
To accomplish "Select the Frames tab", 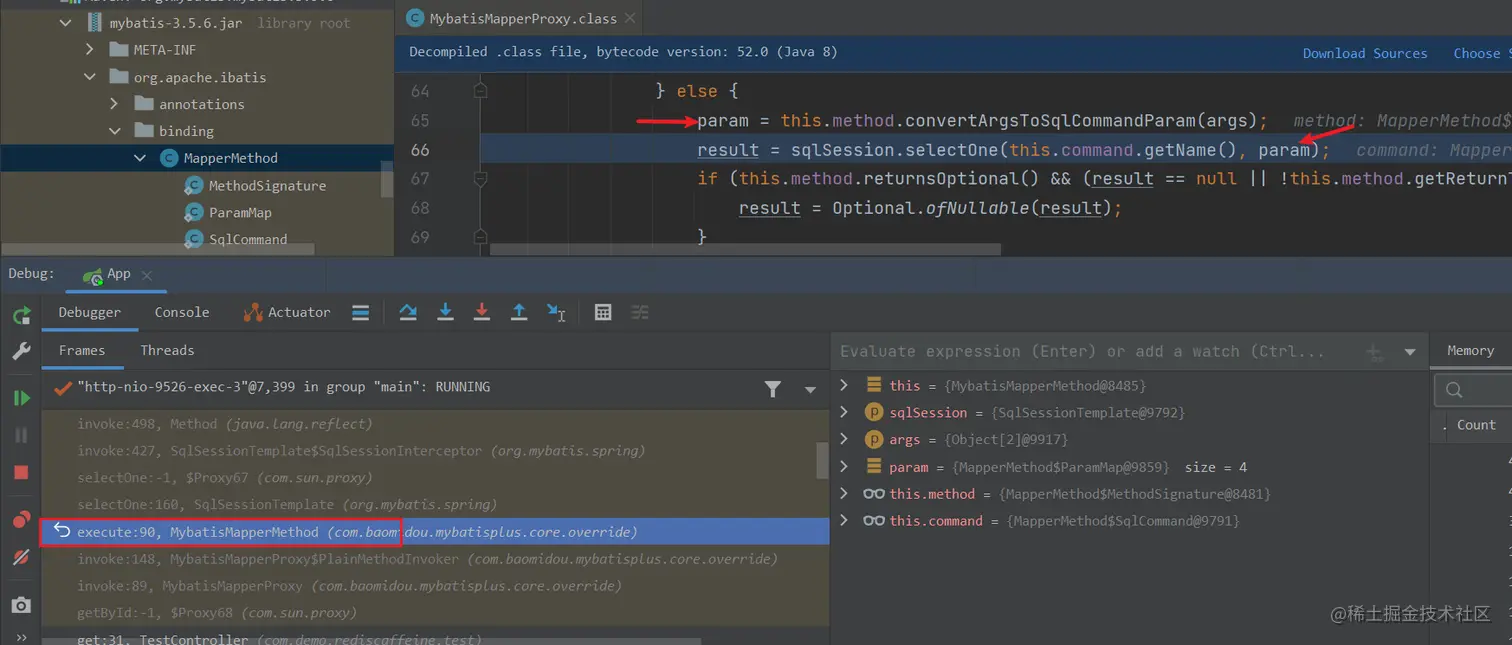I will [x=82, y=350].
